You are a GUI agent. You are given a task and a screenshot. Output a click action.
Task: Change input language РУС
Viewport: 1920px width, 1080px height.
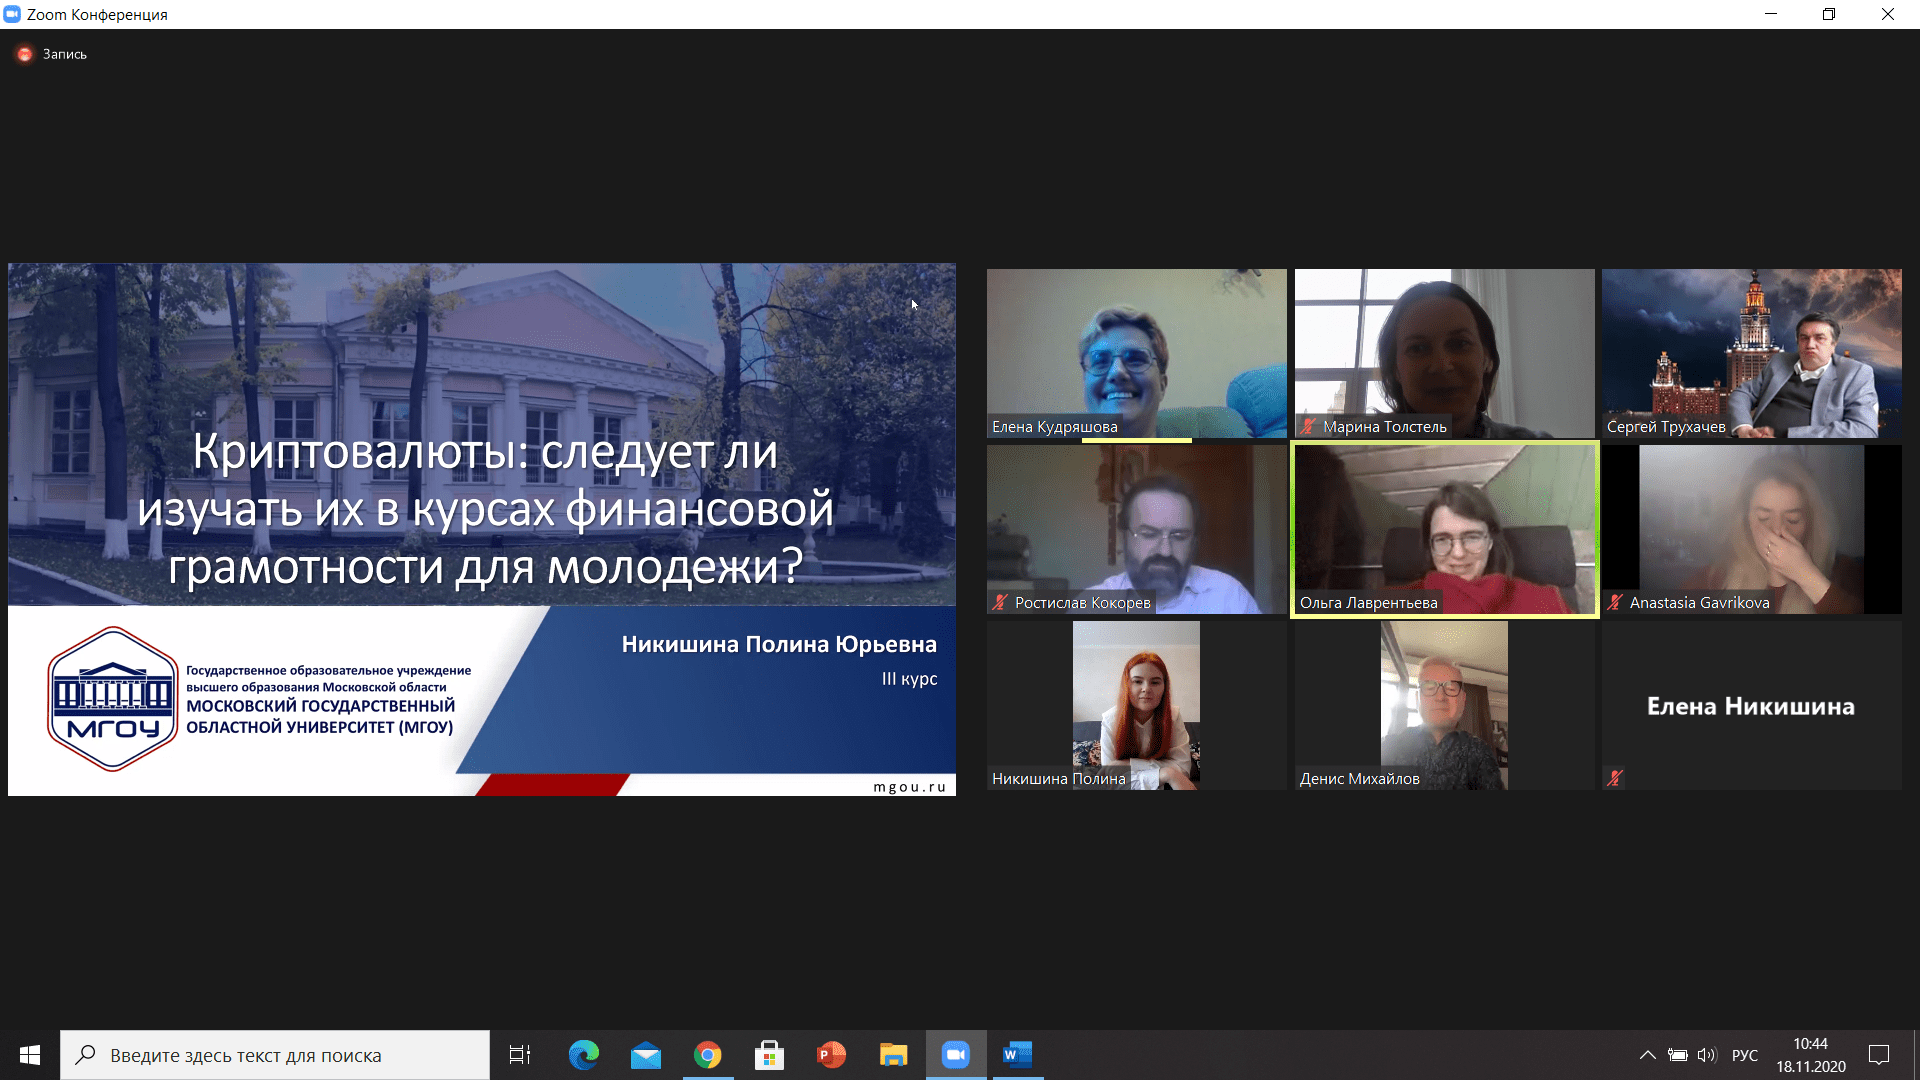(x=1745, y=1055)
